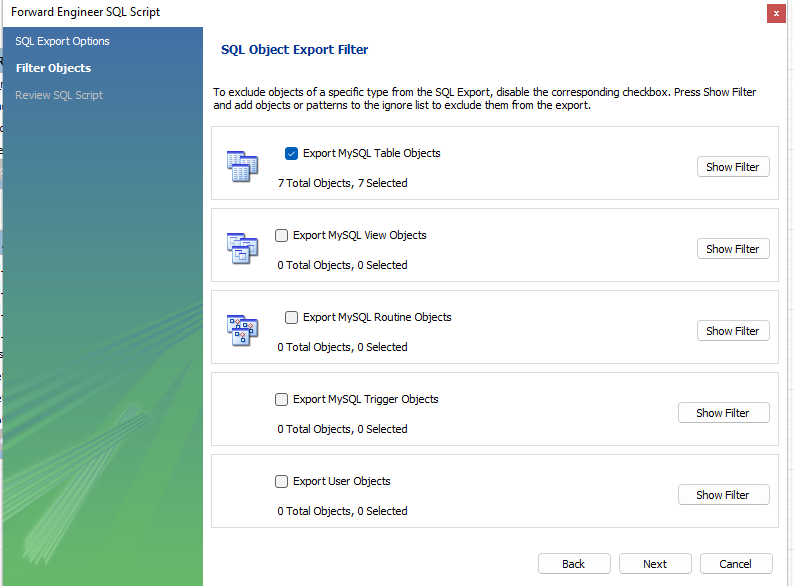Viewport: 794px width, 586px height.
Task: Click Trigger Objects '0 Total Objects, 0 Selected' text
Action: pos(342,429)
